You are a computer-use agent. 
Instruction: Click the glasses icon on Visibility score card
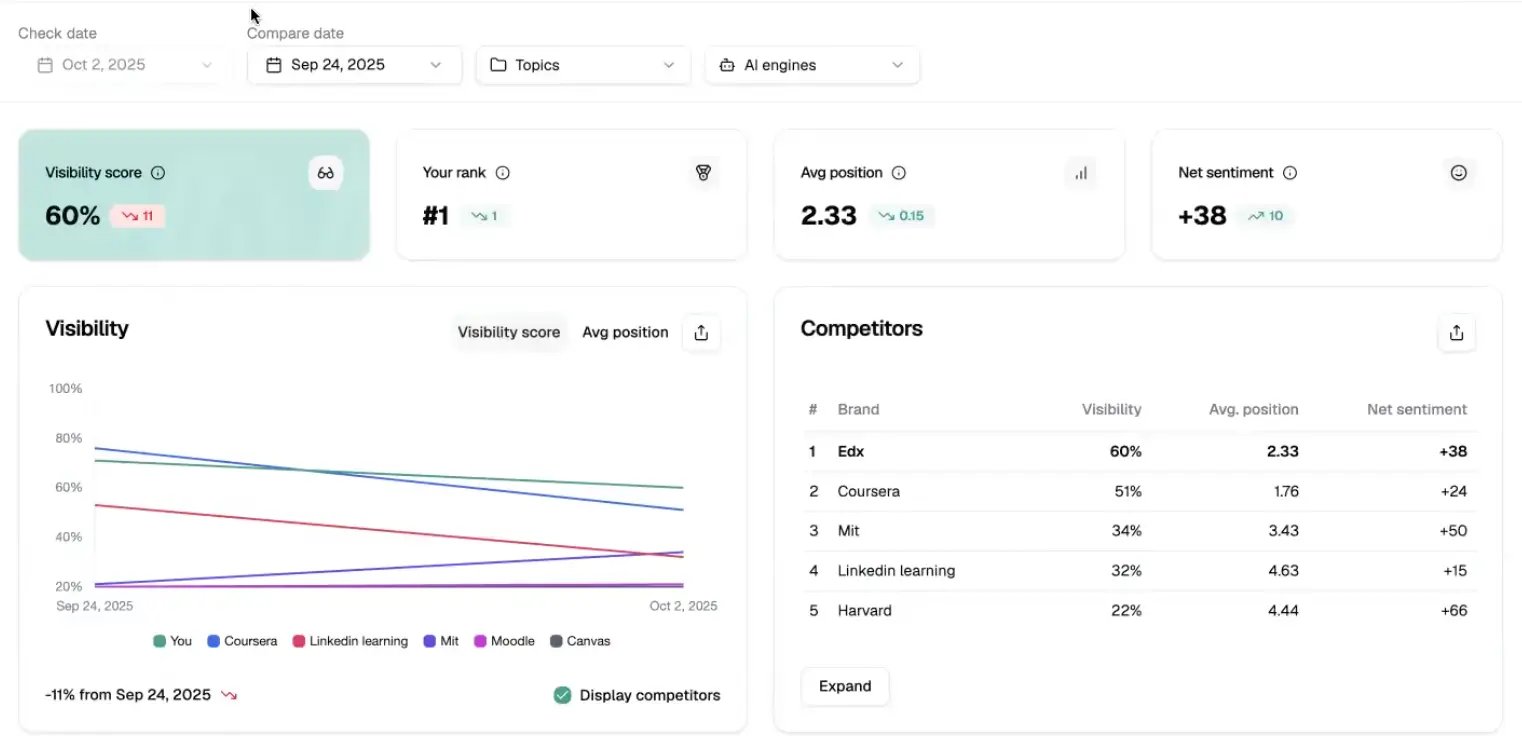[x=325, y=173]
